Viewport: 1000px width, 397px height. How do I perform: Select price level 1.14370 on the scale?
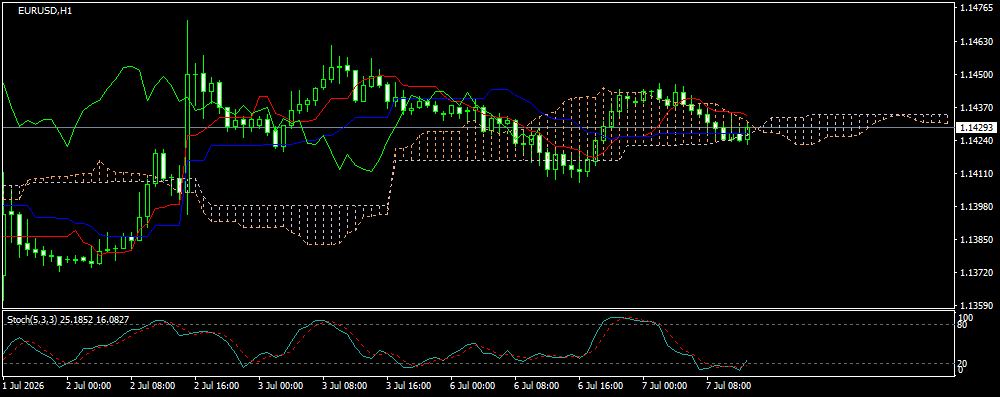[977, 107]
